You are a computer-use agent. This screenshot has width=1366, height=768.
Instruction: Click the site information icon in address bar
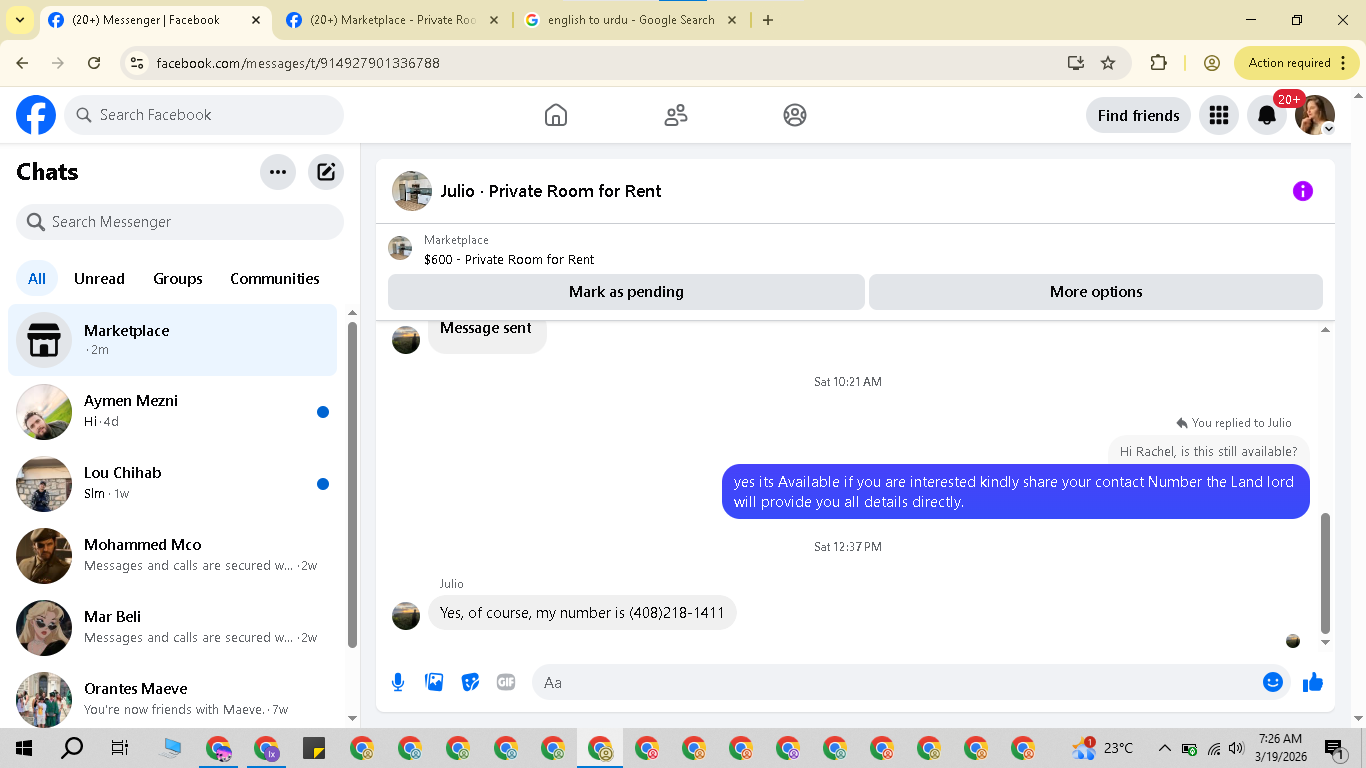(x=138, y=63)
